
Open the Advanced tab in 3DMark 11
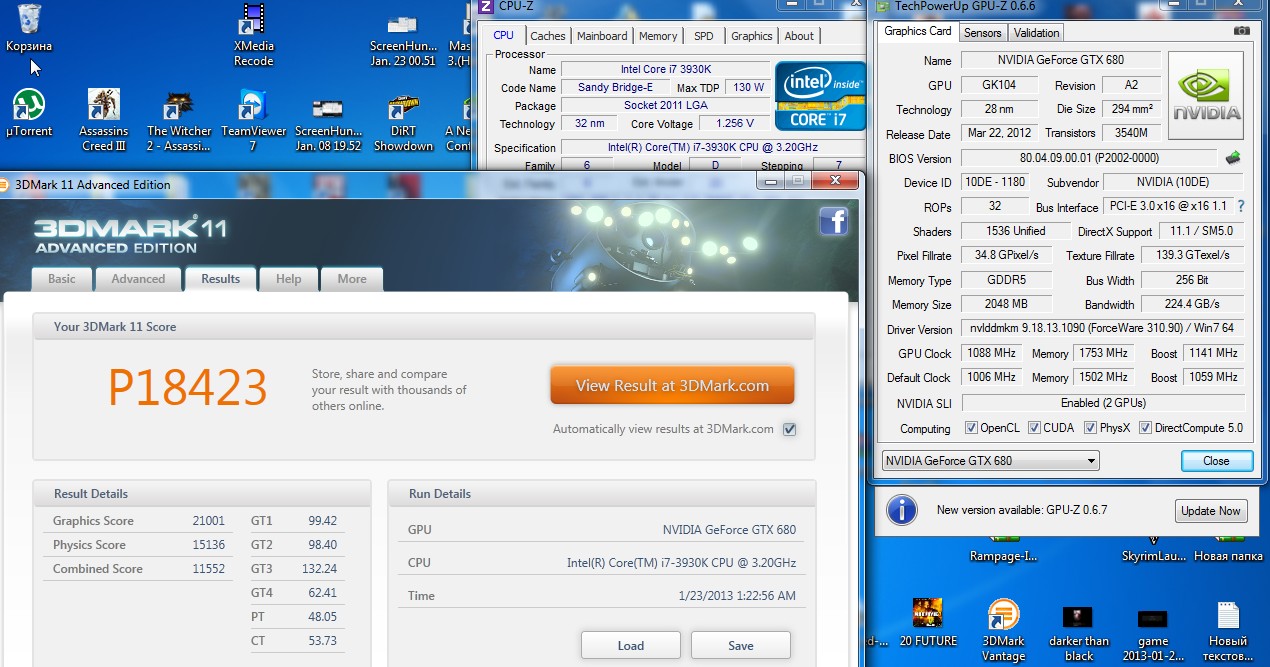[138, 279]
